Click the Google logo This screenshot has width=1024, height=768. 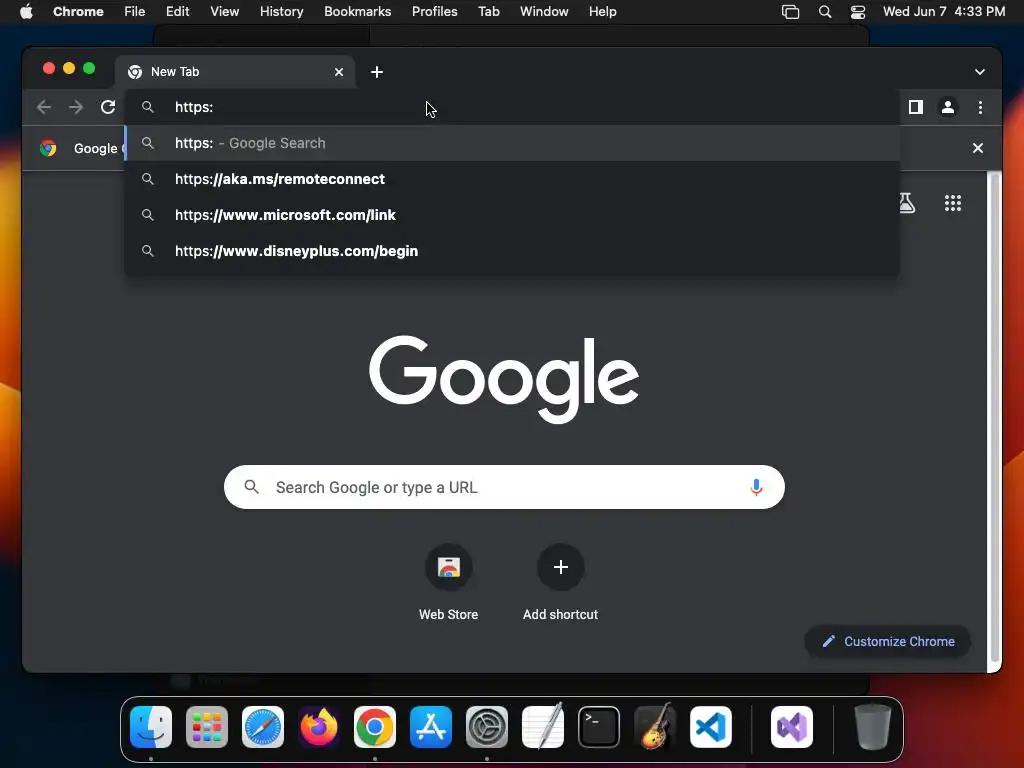504,379
